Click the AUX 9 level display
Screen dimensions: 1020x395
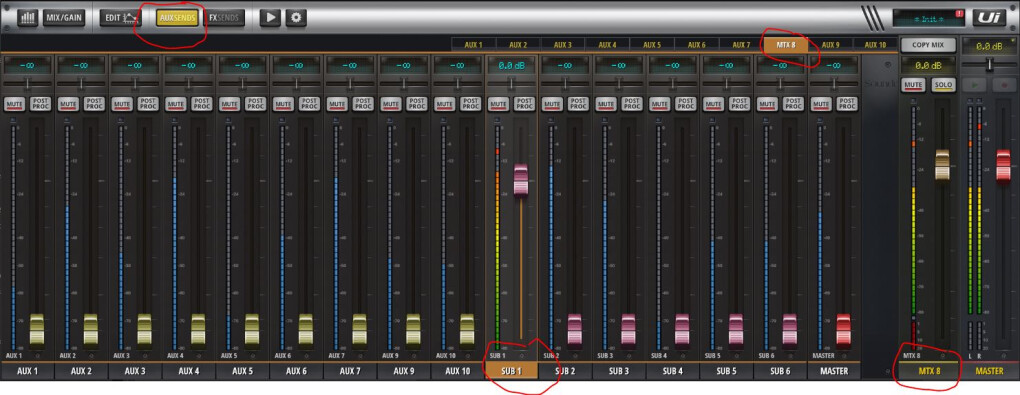pyautogui.click(x=403, y=66)
